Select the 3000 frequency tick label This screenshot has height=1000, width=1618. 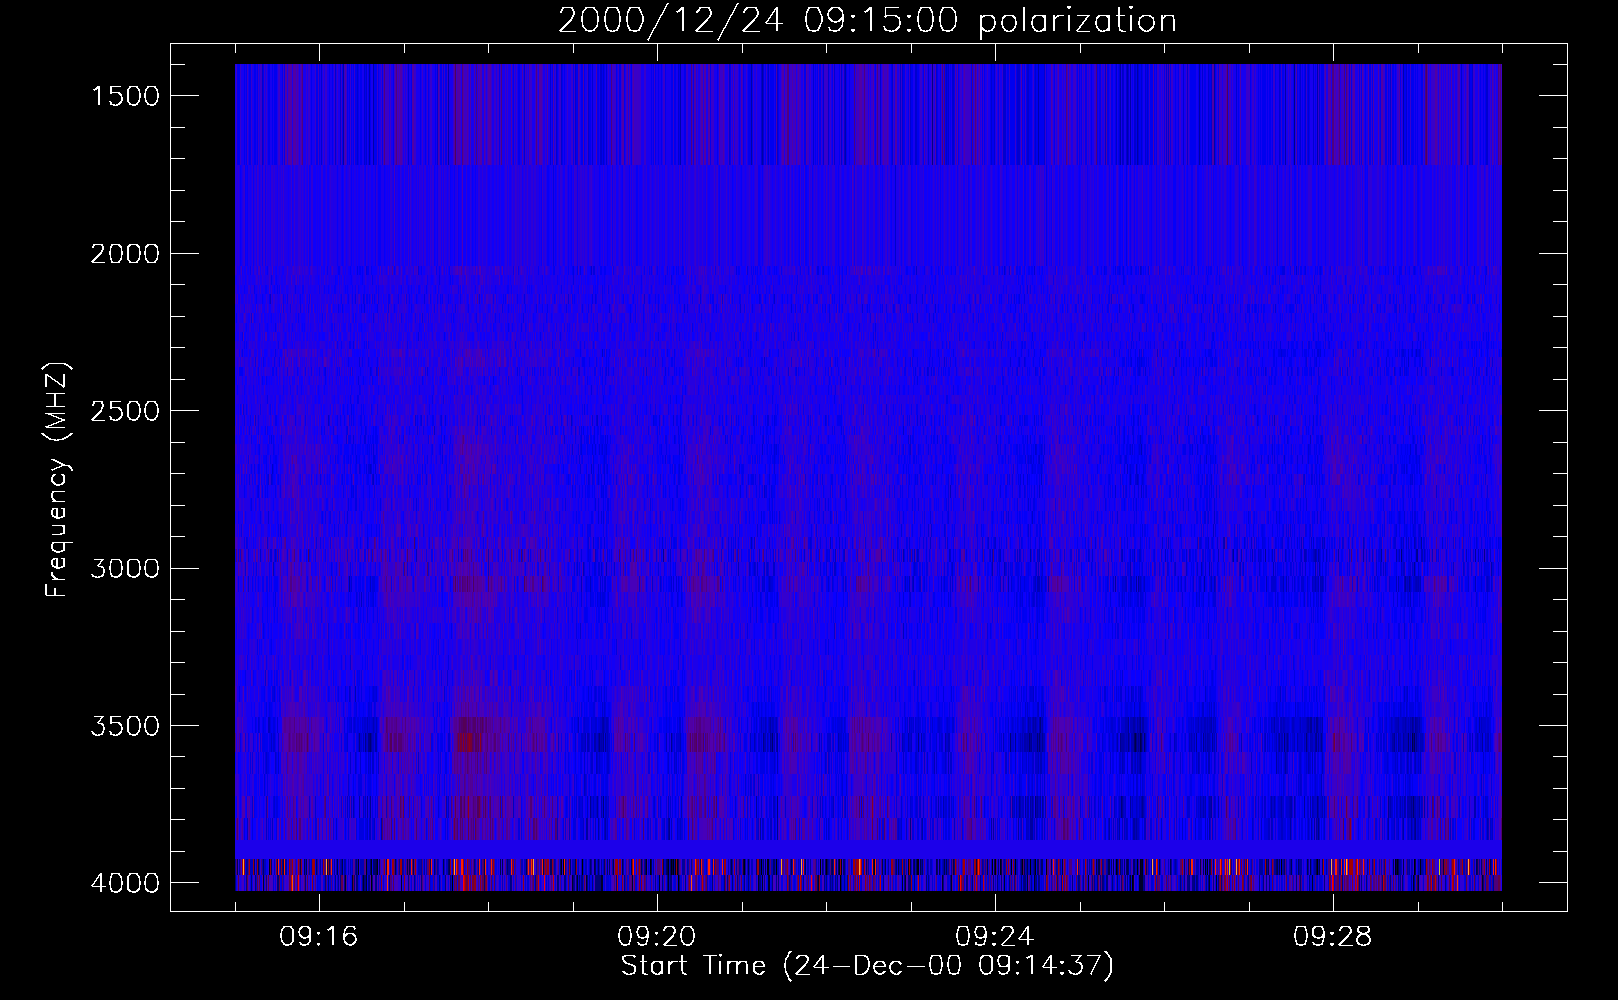[x=125, y=568]
